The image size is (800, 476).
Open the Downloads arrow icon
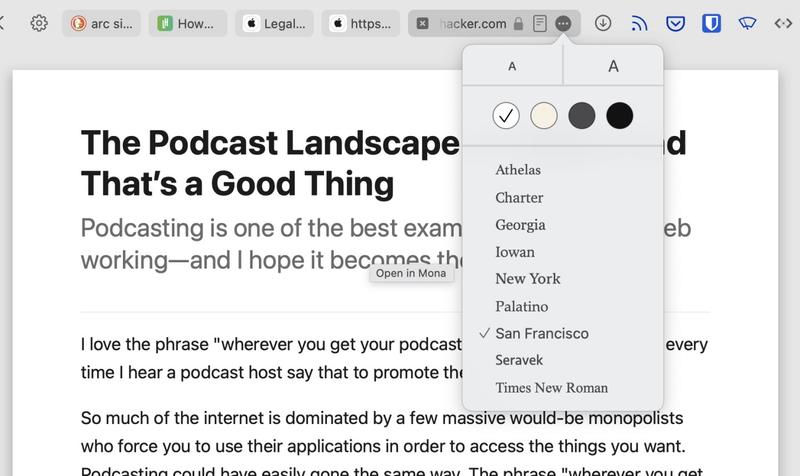(x=603, y=23)
